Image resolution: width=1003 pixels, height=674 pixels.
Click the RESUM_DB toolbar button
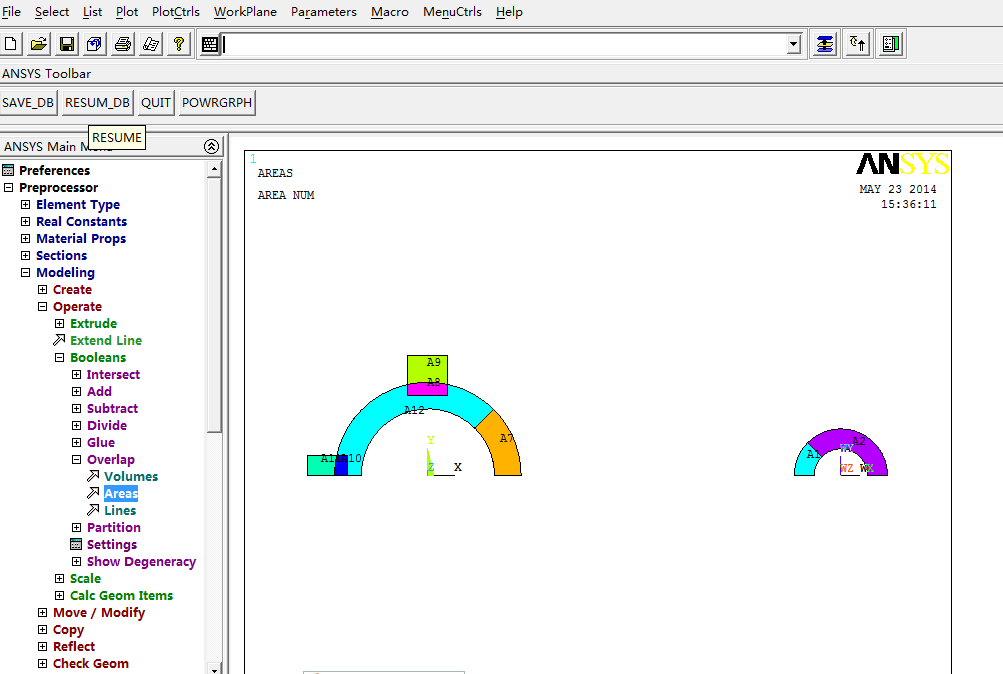(x=97, y=103)
